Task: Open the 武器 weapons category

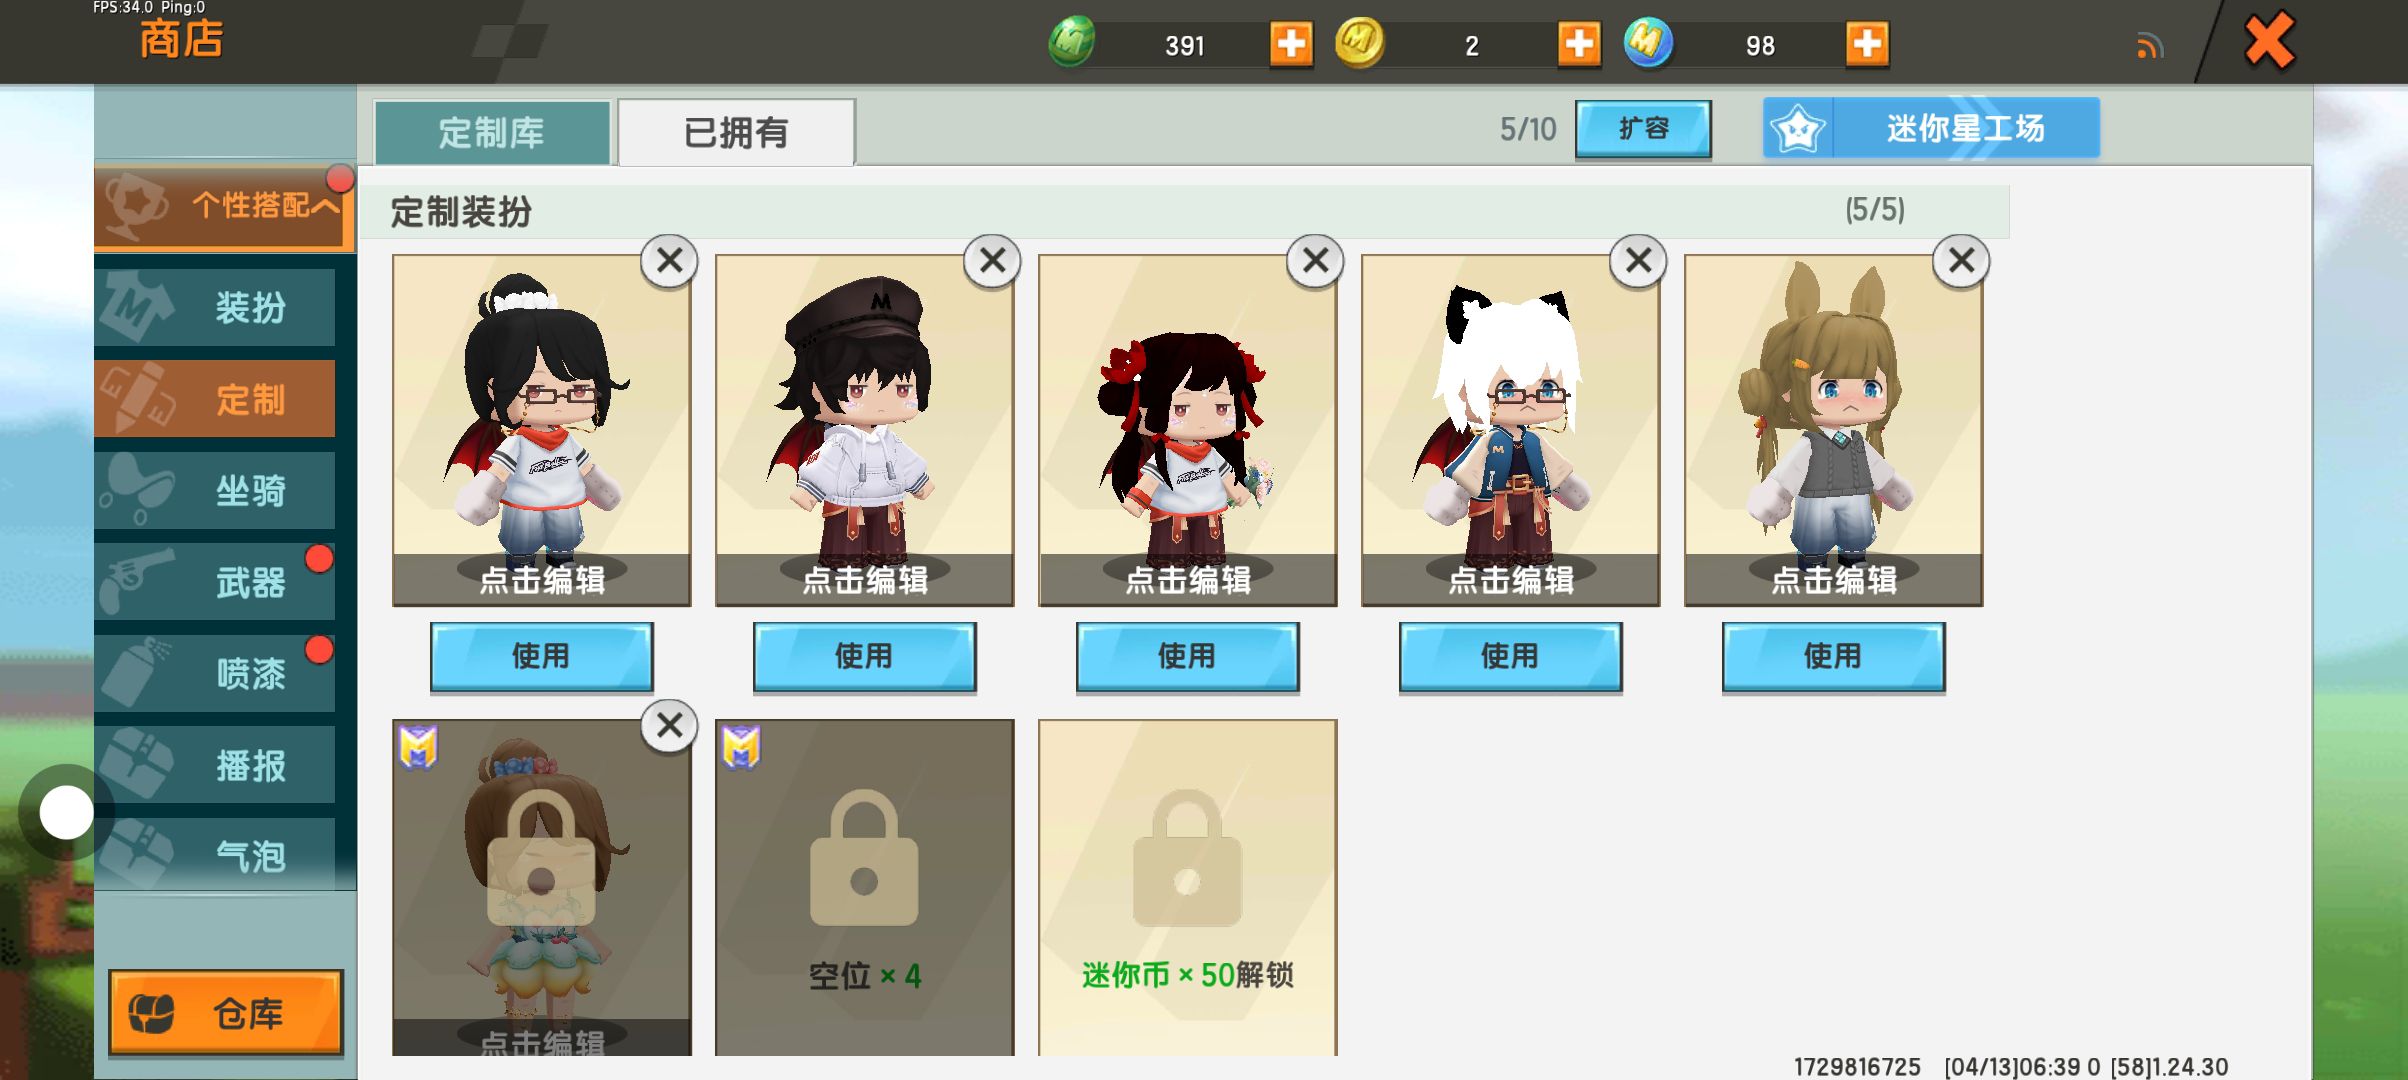Action: pyautogui.click(x=215, y=582)
